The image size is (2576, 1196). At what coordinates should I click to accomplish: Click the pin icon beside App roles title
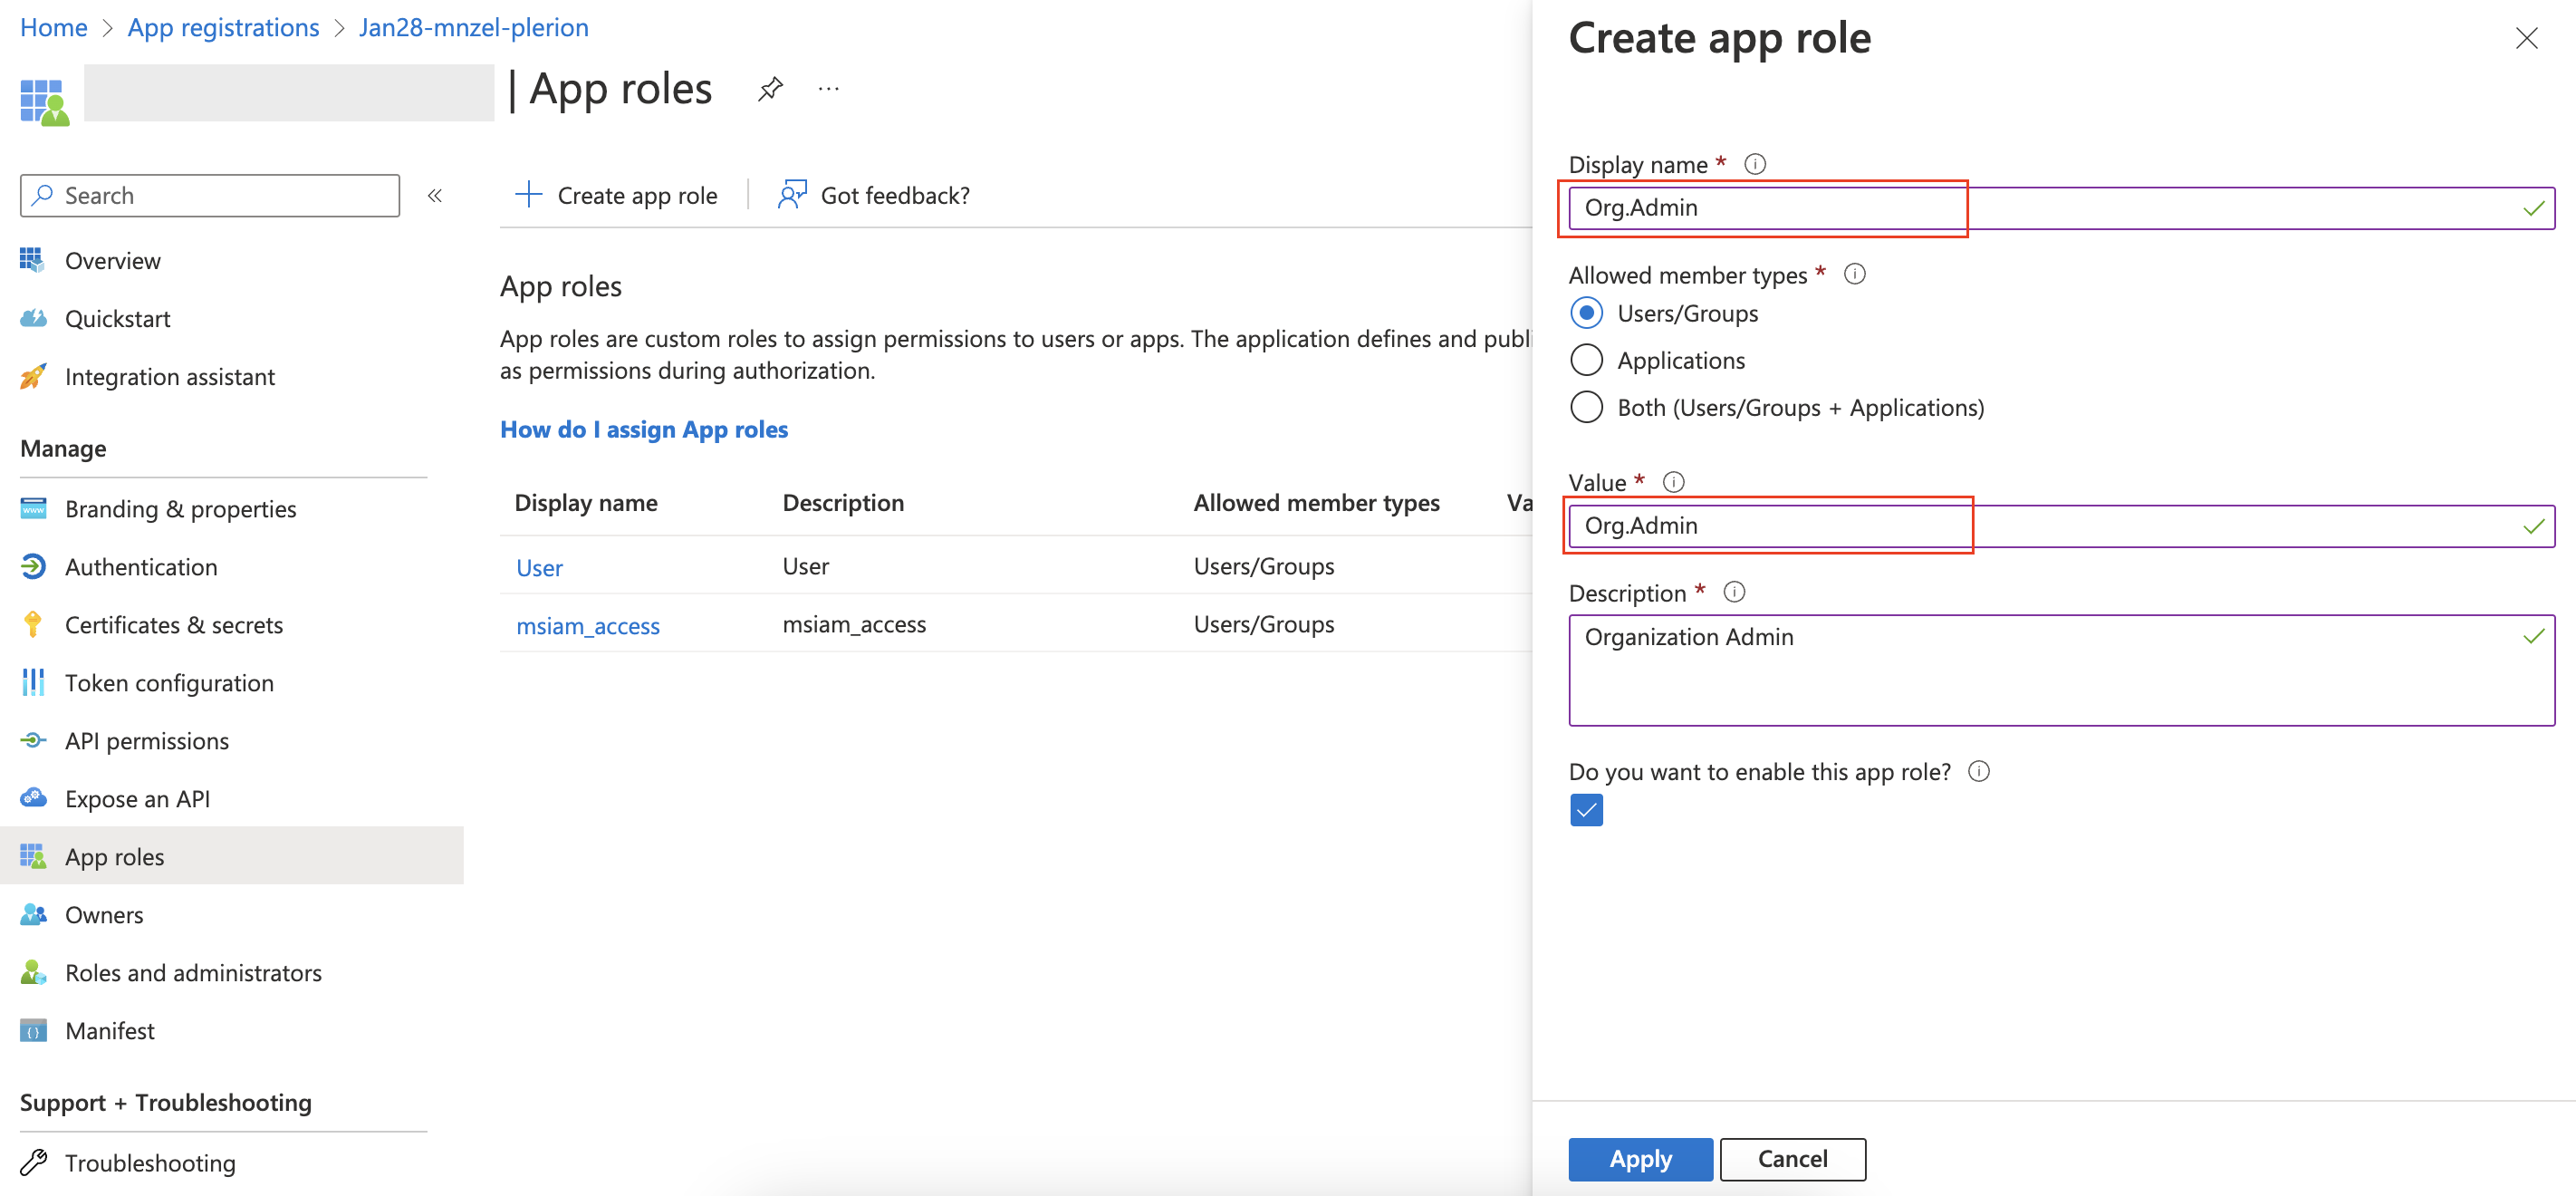click(770, 89)
